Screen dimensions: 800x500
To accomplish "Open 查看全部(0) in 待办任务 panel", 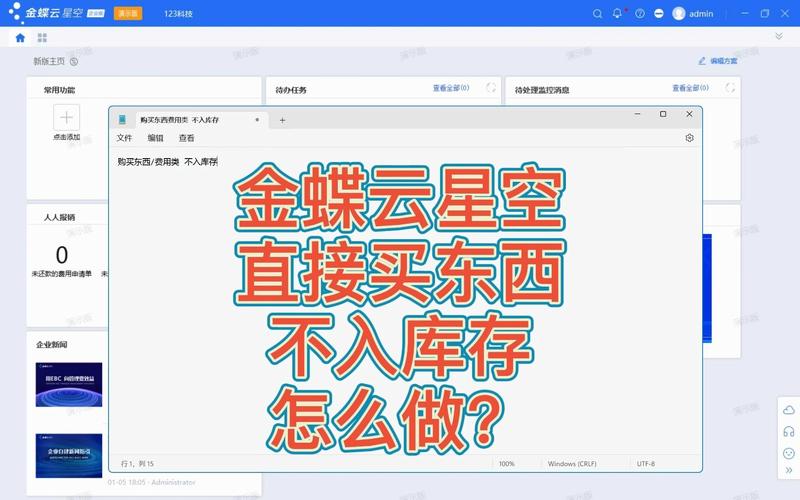I will [x=451, y=88].
